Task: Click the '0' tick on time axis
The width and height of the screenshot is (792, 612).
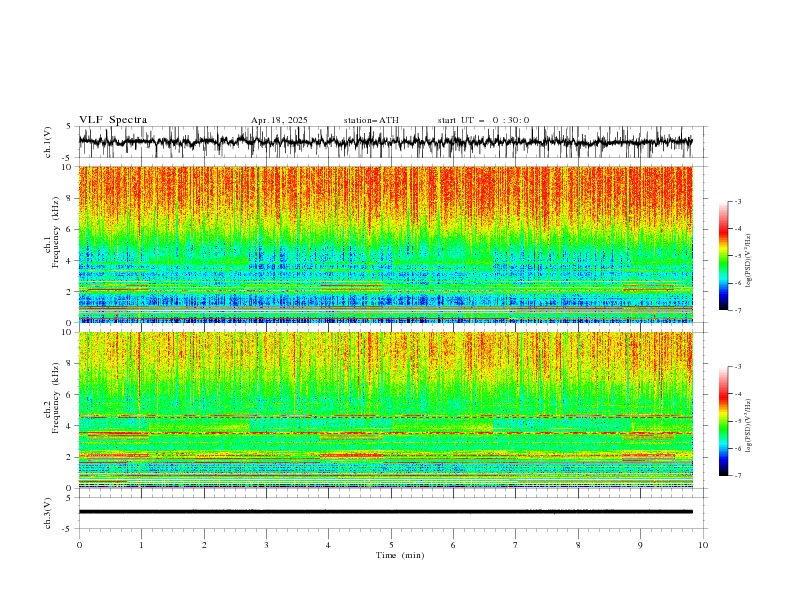Action: coord(79,545)
